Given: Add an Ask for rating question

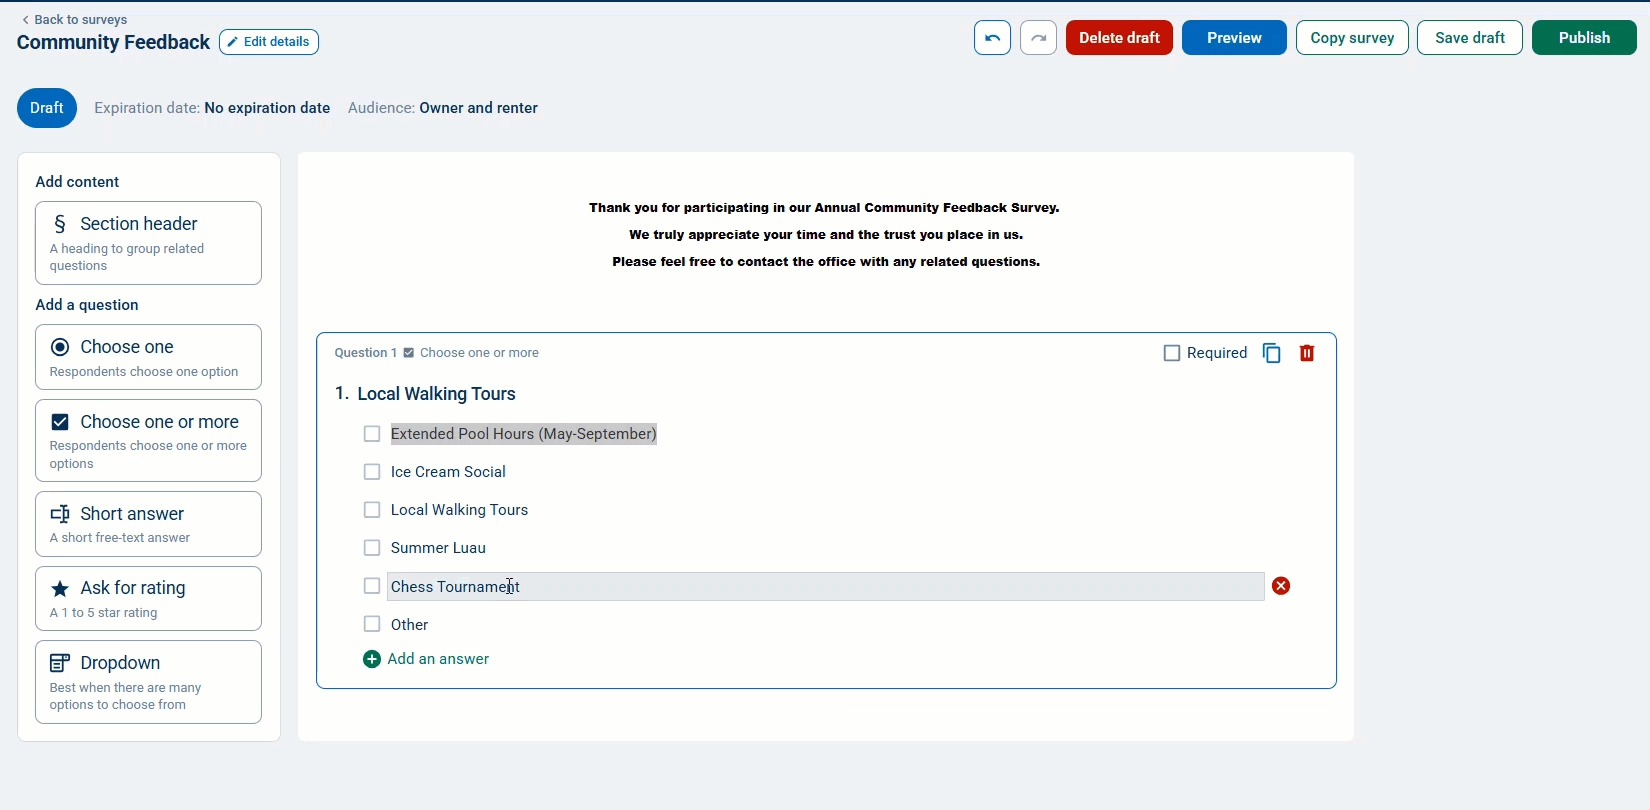Looking at the screenshot, I should 149,599.
